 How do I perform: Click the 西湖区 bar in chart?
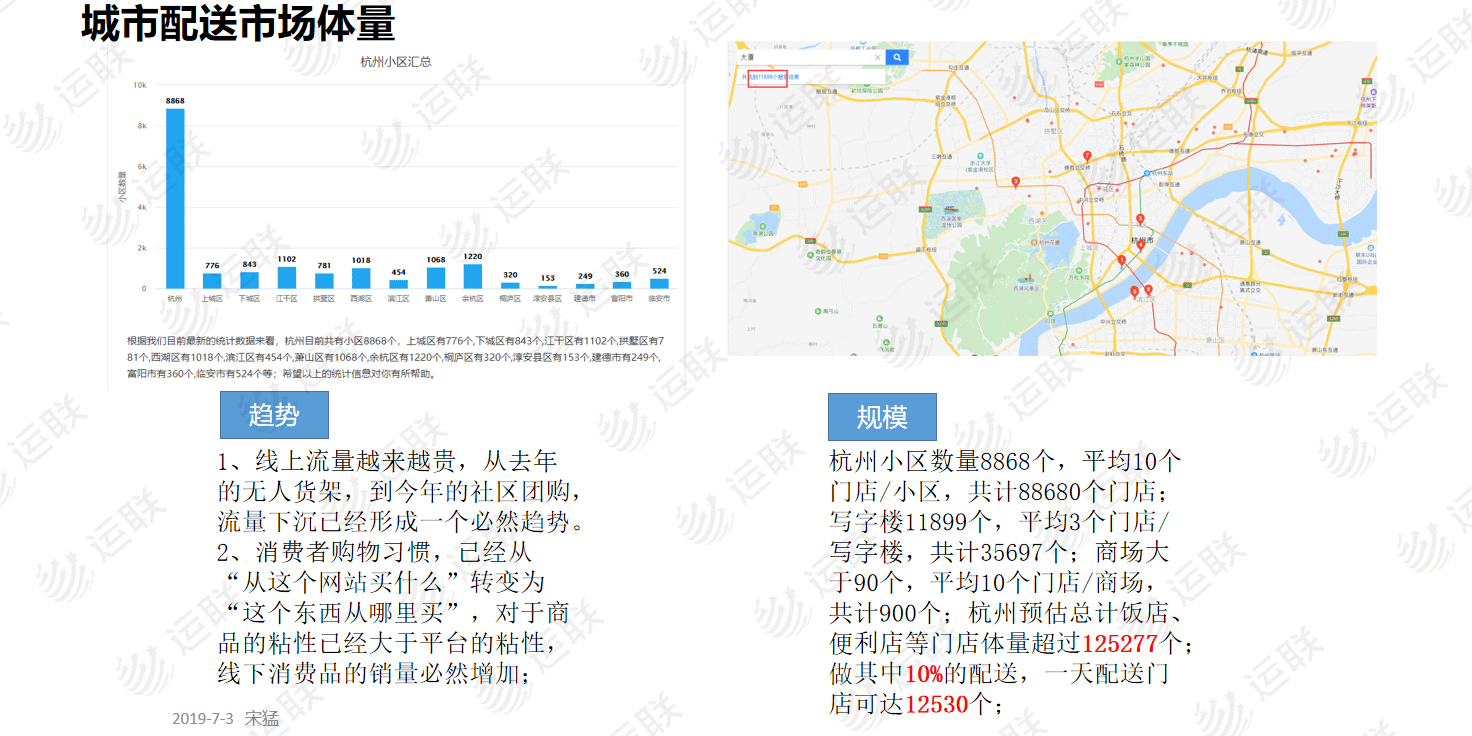click(x=361, y=278)
